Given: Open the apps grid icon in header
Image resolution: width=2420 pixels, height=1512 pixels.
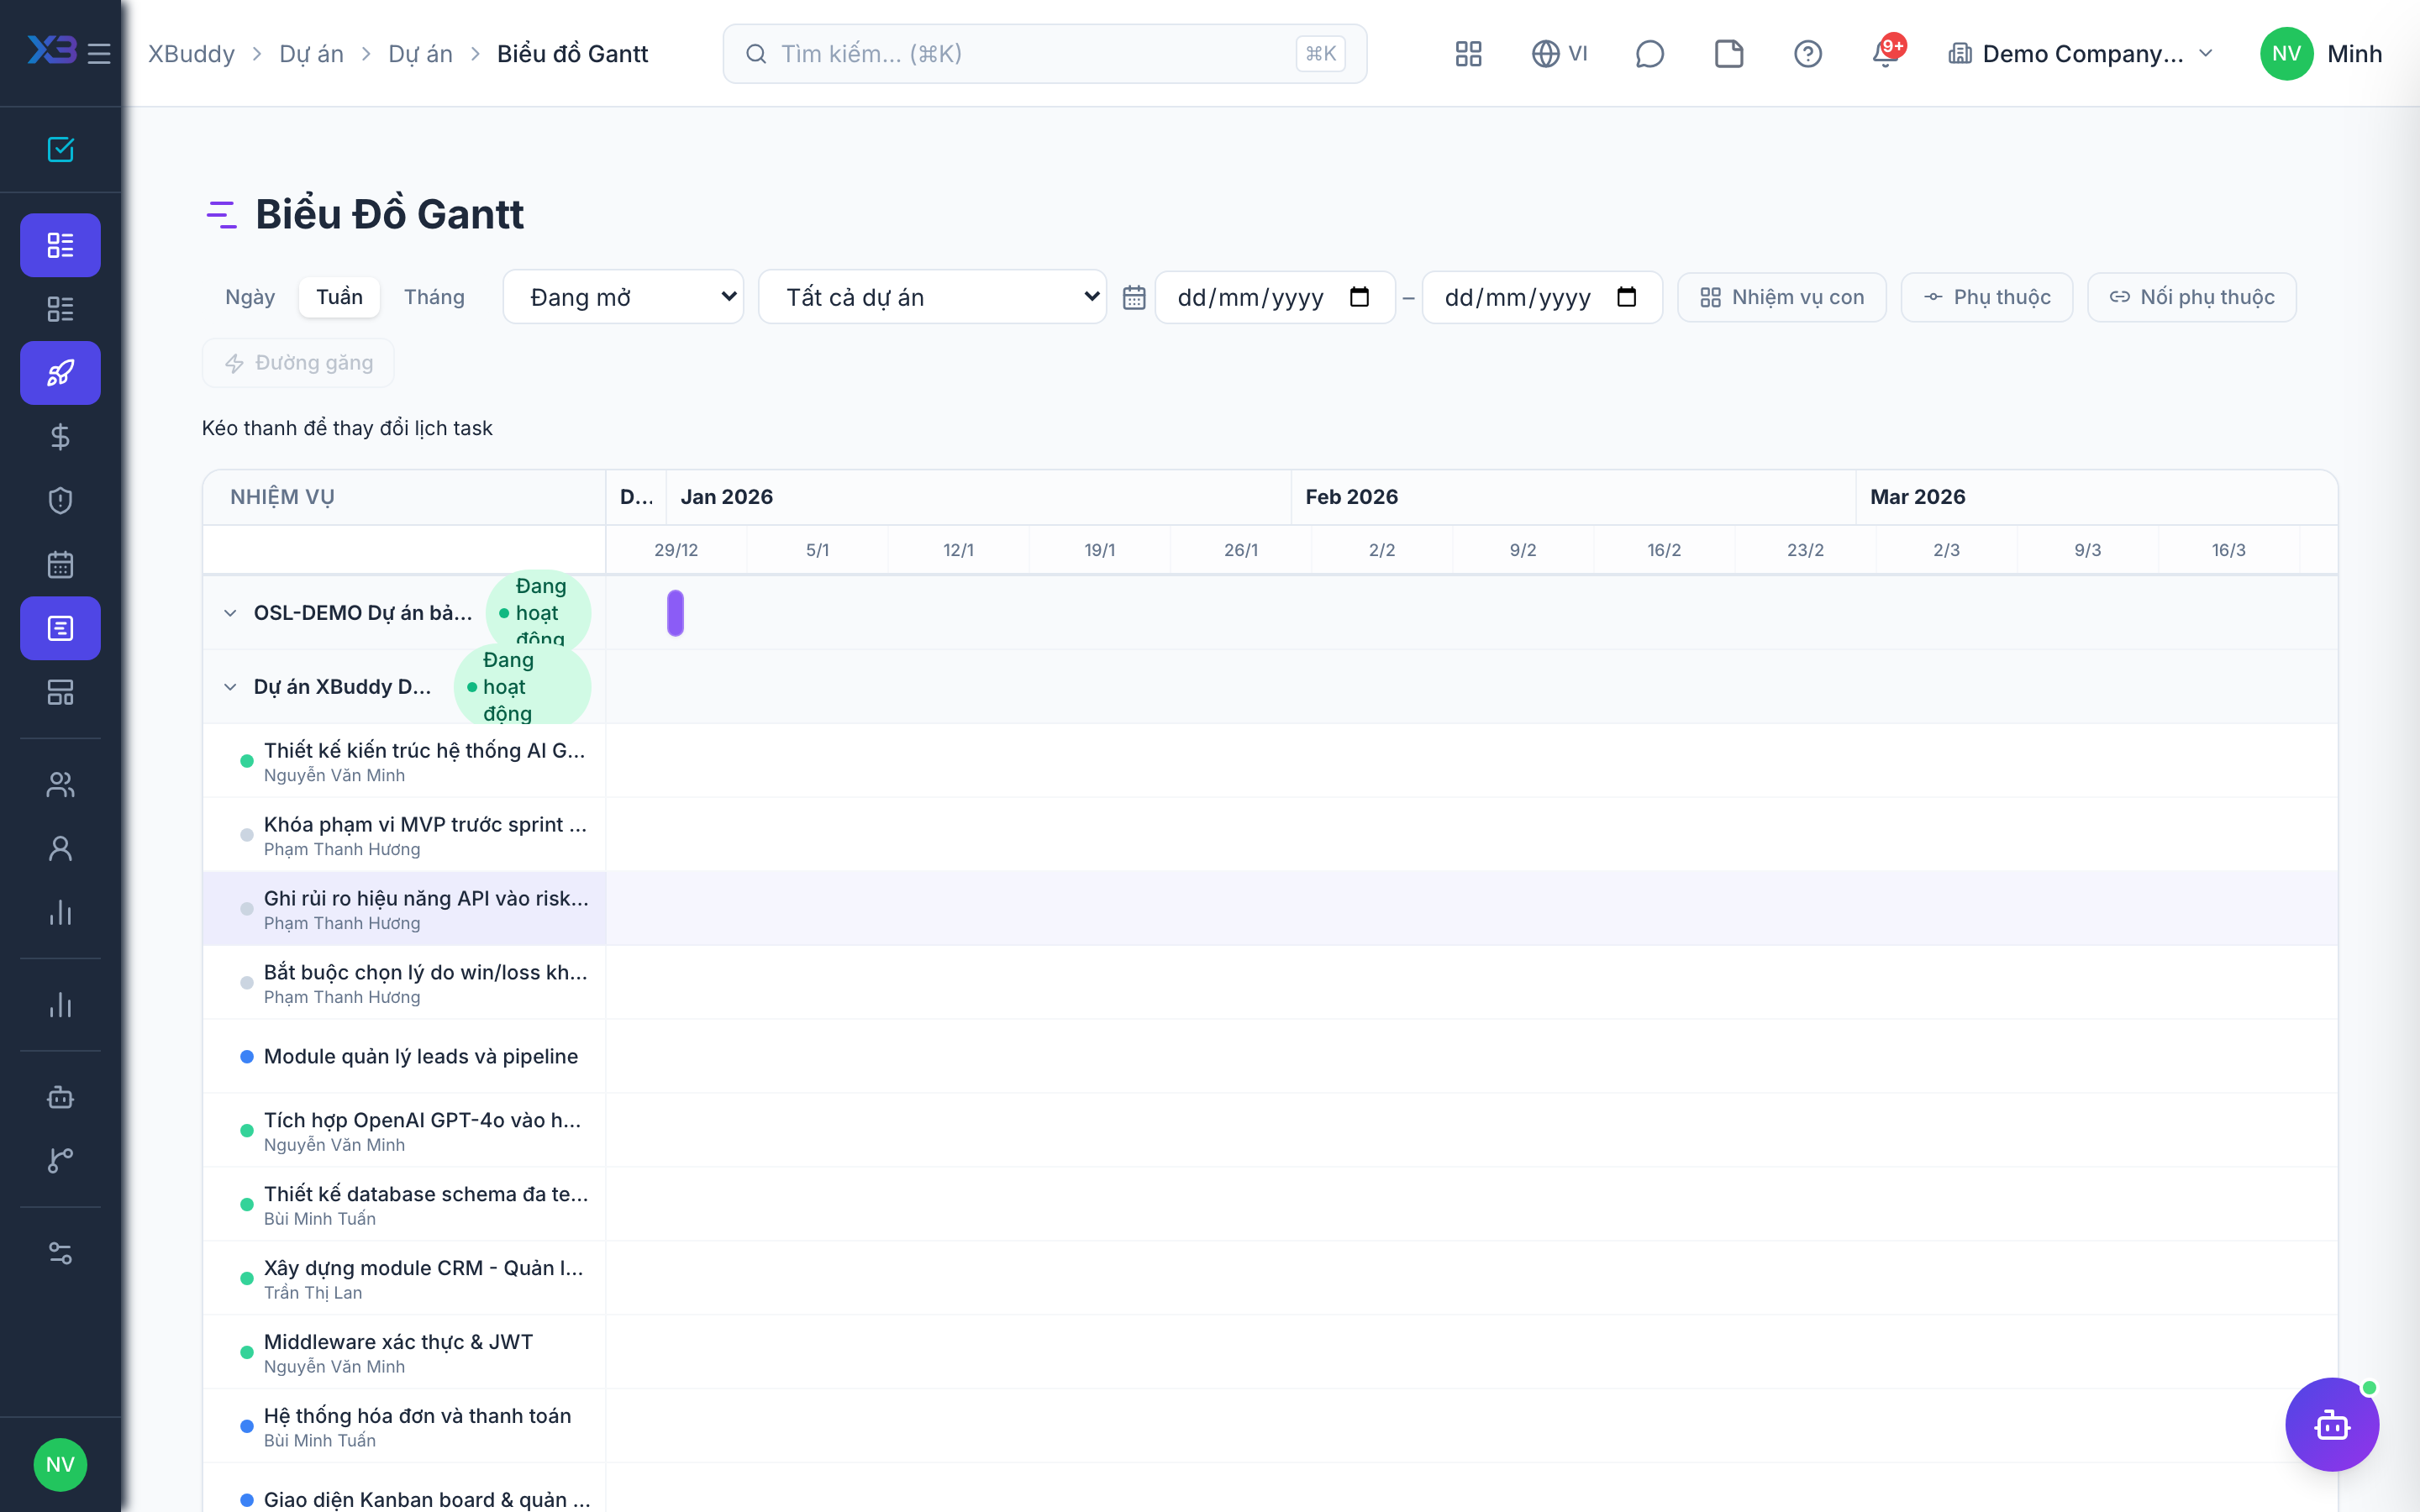Looking at the screenshot, I should click(1468, 53).
